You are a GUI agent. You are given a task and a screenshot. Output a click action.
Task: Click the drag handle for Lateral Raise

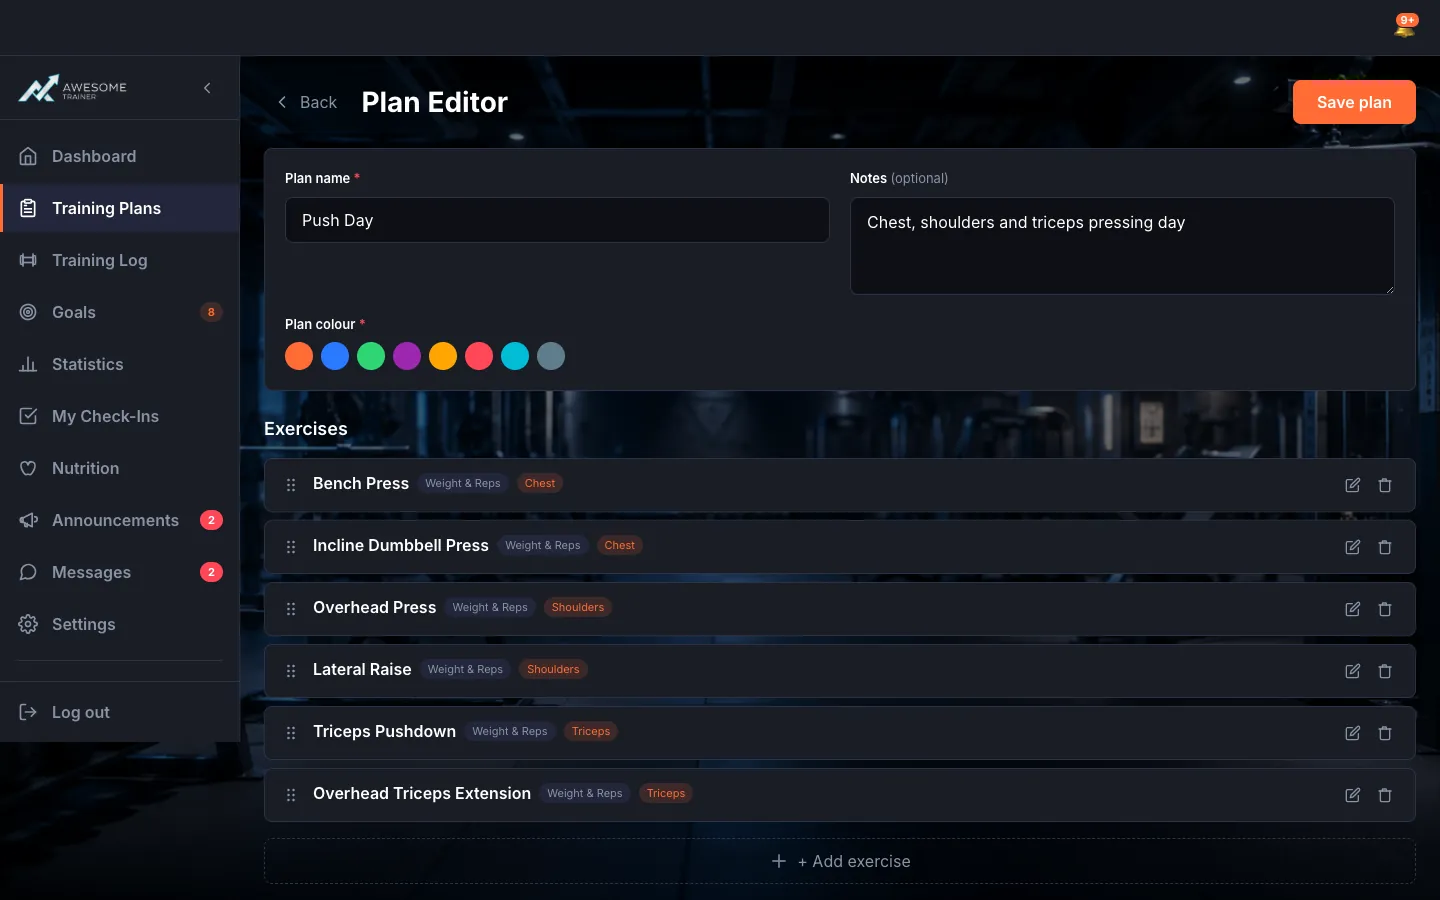pos(291,671)
